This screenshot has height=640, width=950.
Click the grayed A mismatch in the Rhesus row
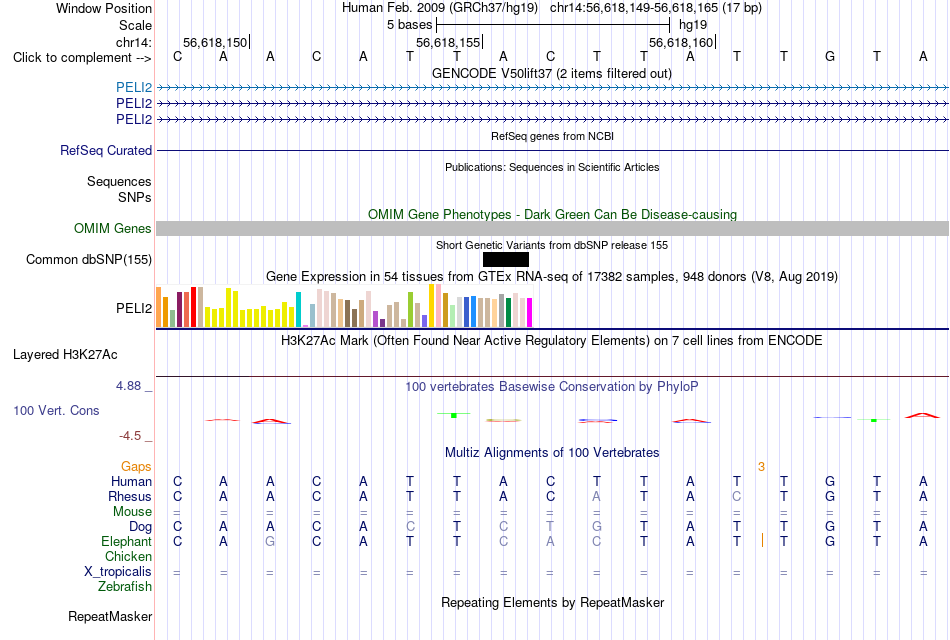click(x=596, y=496)
